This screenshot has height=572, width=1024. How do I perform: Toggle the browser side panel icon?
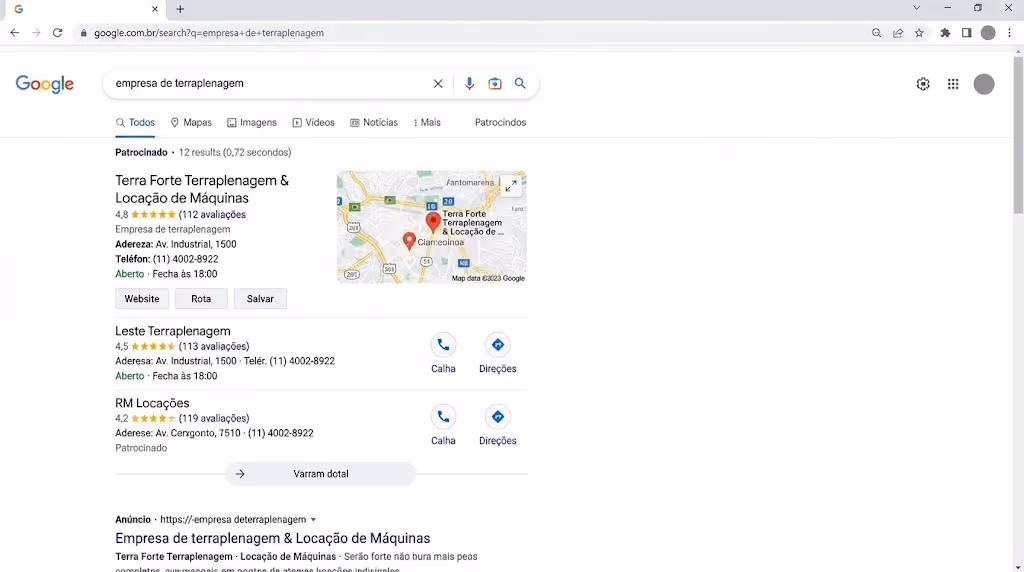[967, 33]
